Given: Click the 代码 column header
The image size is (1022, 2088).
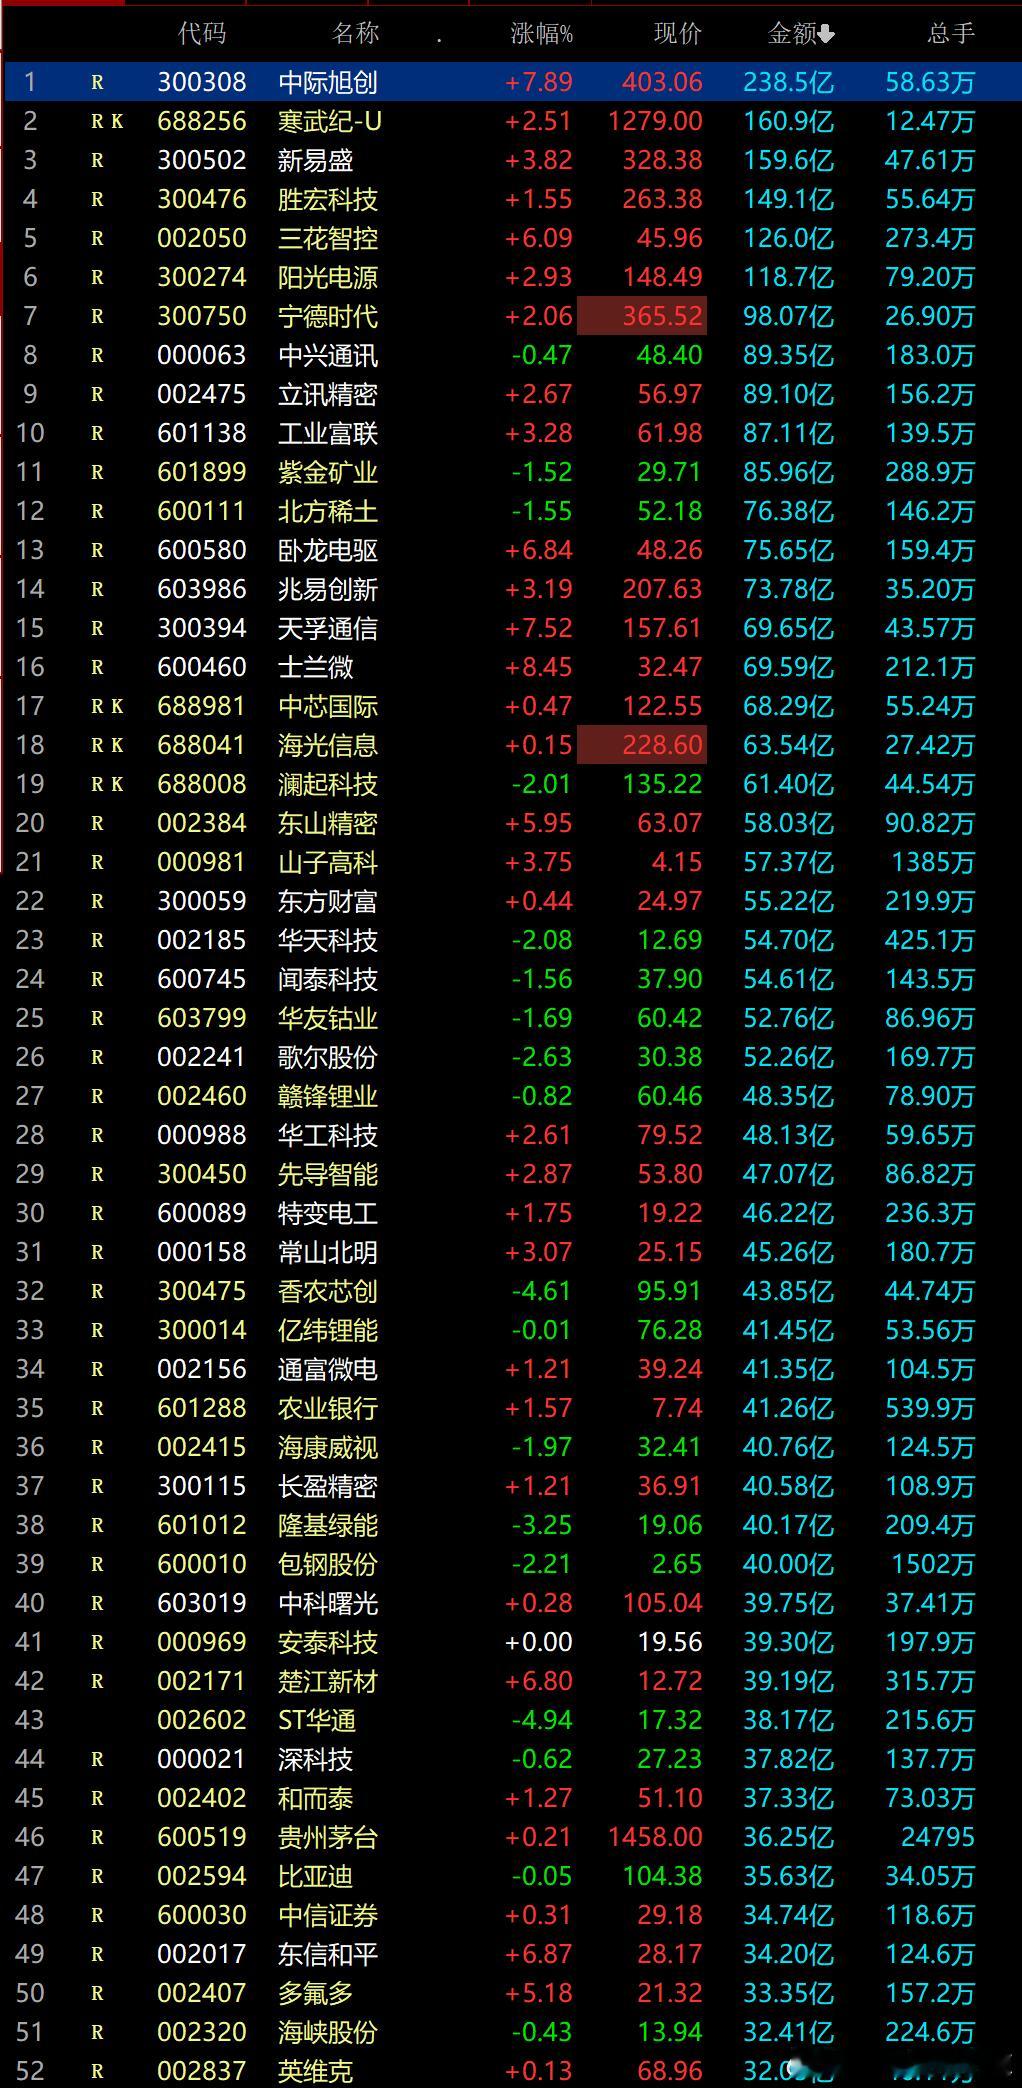Looking at the screenshot, I should click(x=202, y=34).
